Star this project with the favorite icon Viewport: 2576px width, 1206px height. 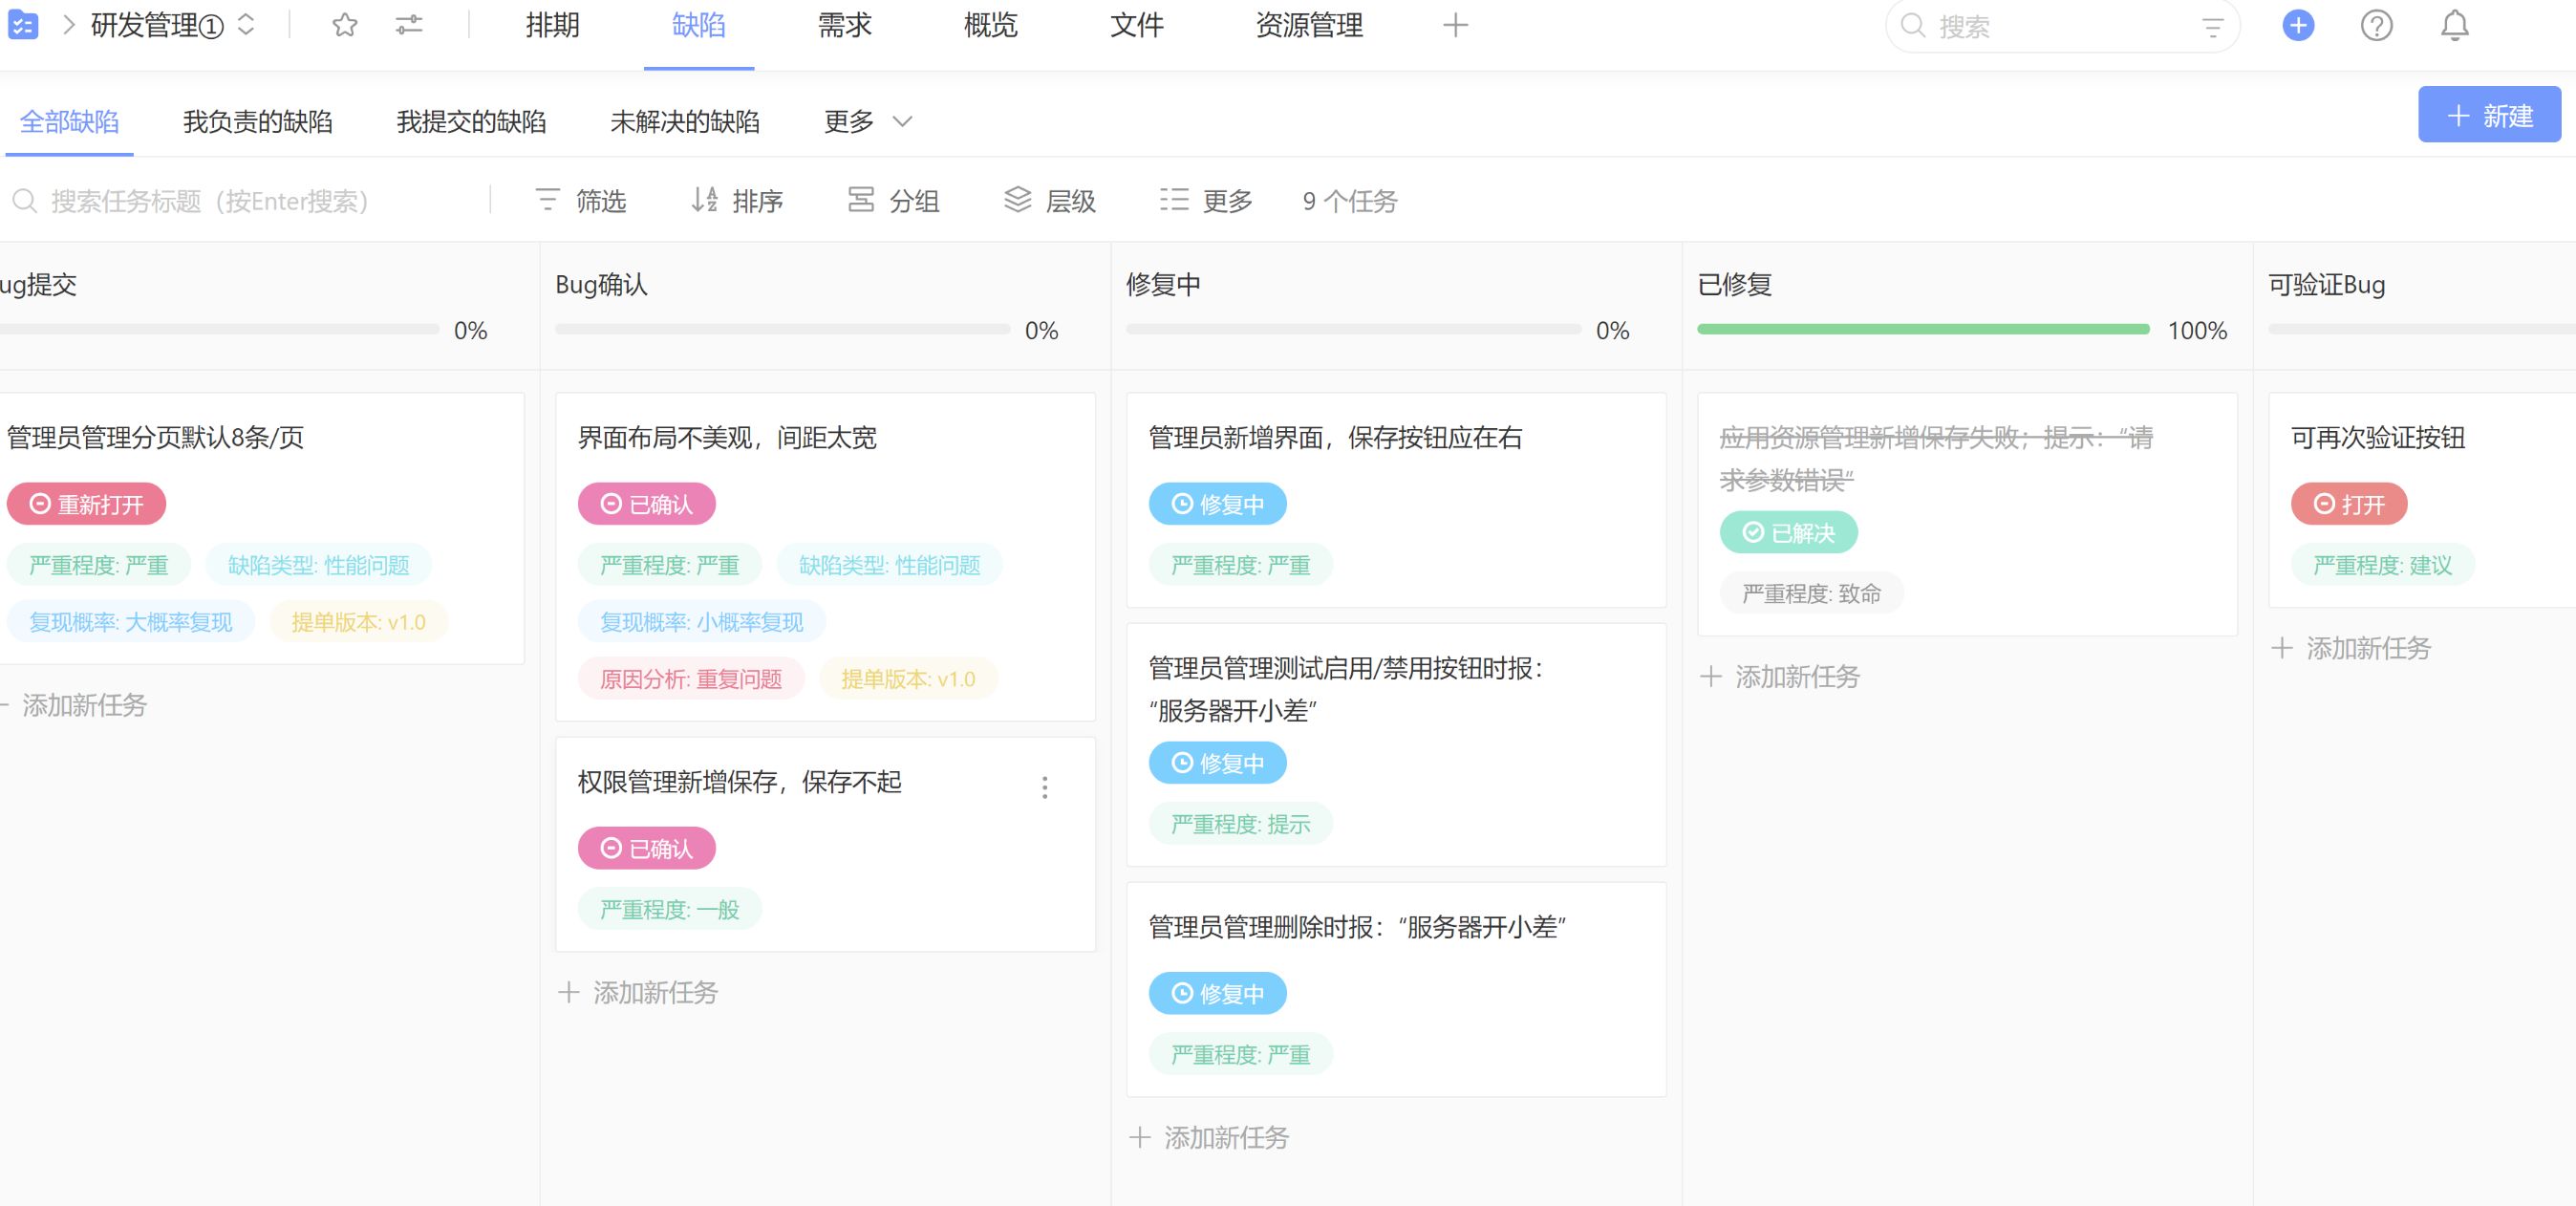tap(345, 25)
